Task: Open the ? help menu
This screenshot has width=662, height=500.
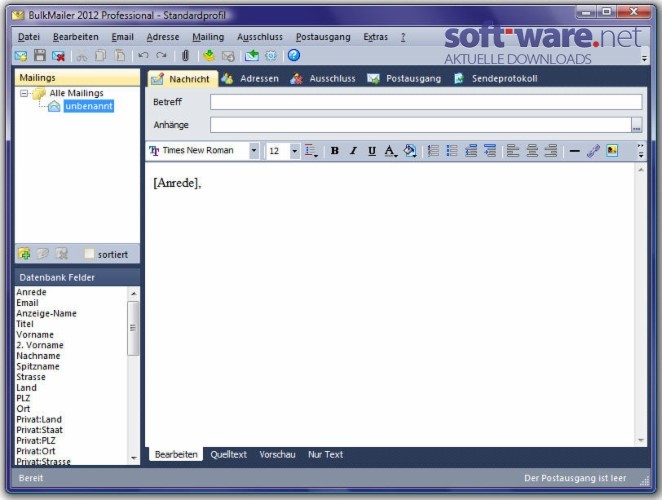Action: [x=403, y=37]
